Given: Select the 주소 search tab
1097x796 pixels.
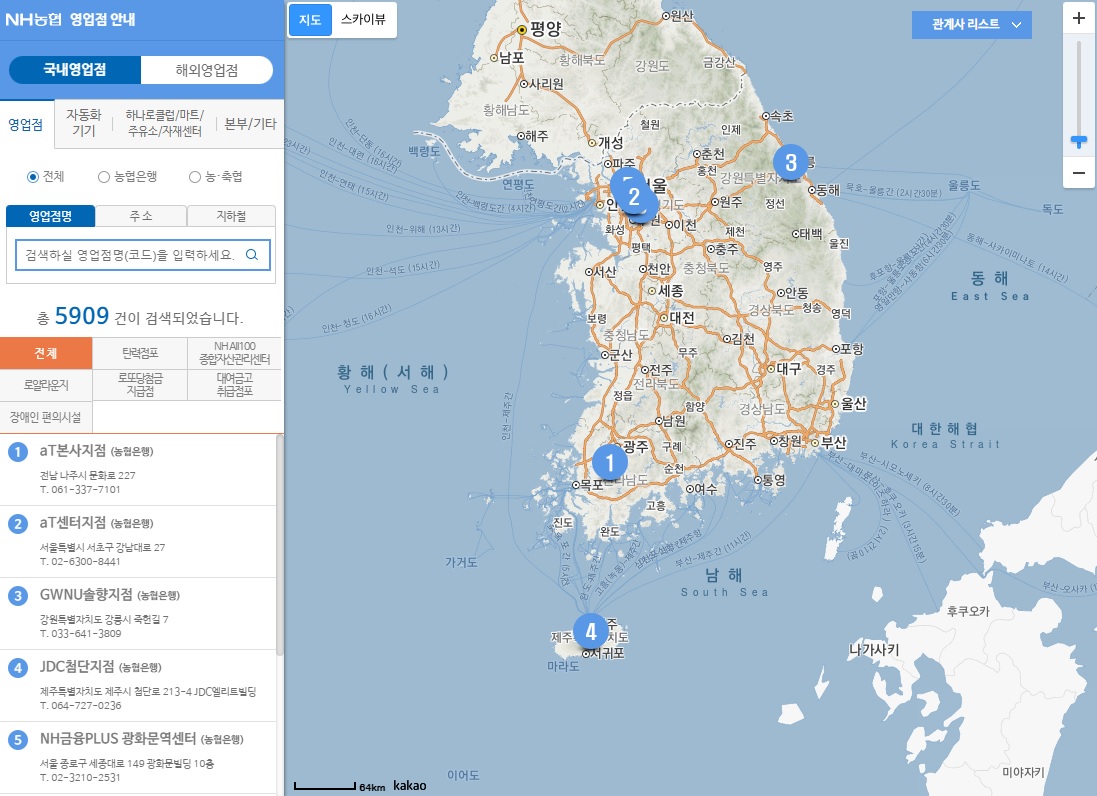Looking at the screenshot, I should pos(141,216).
